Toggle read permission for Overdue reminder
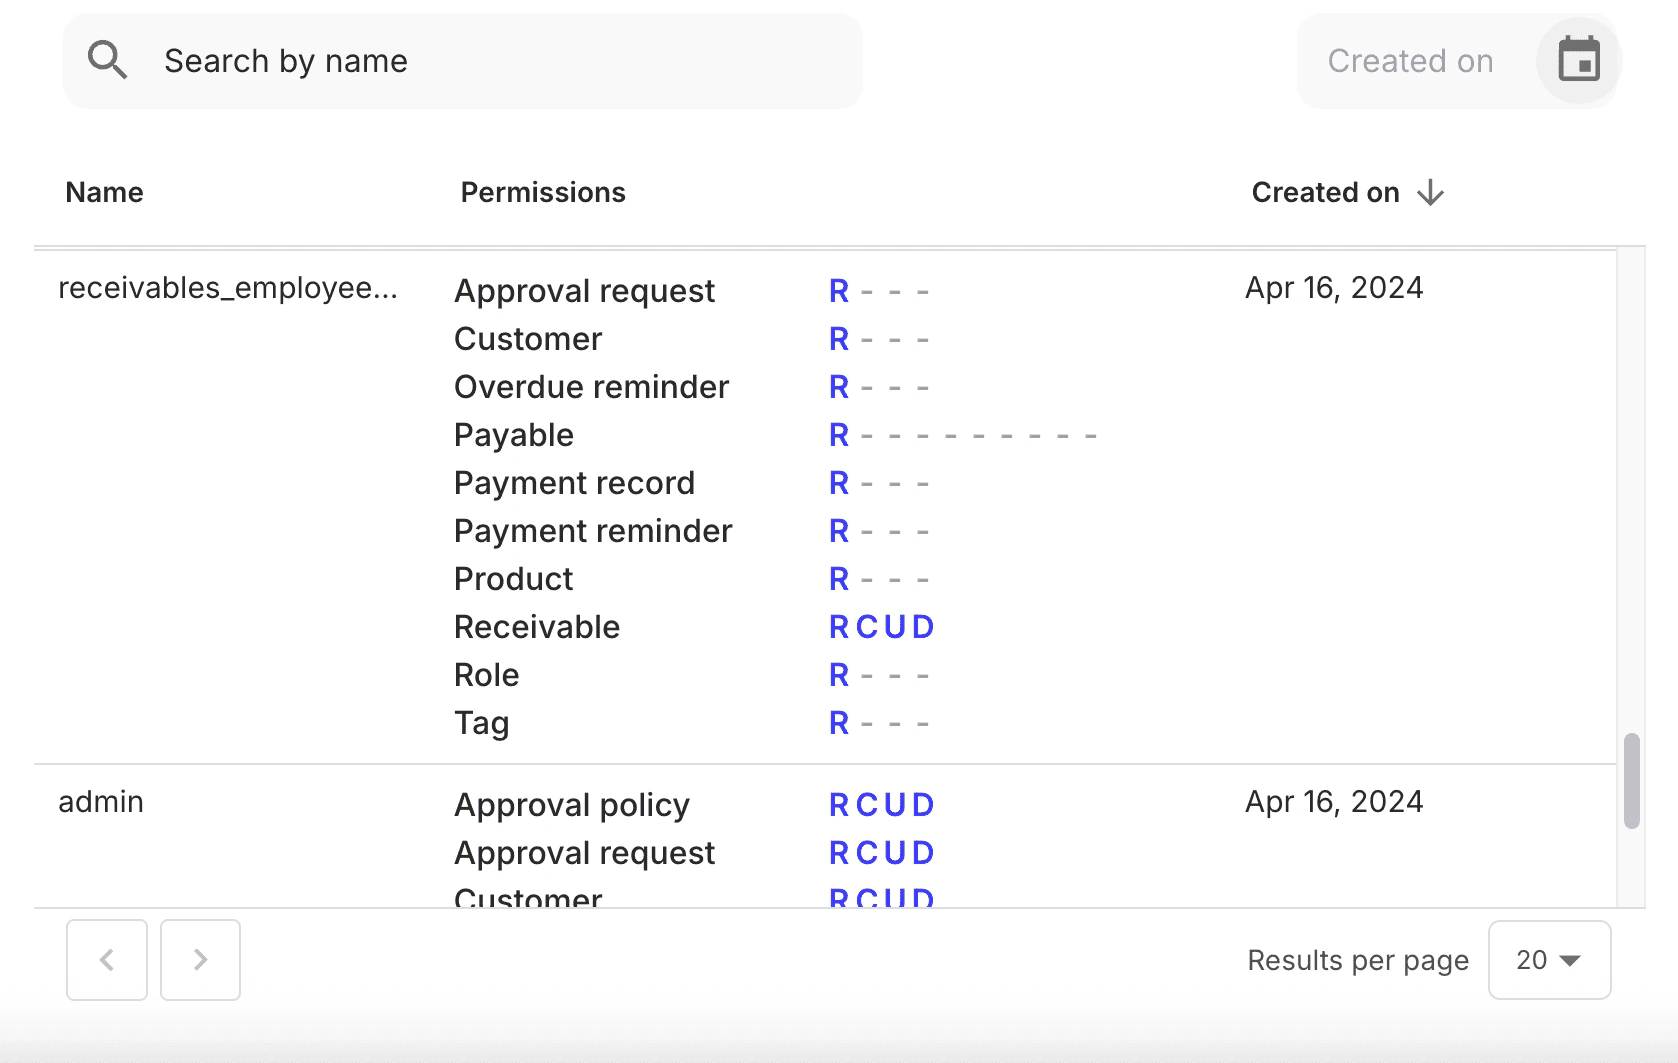This screenshot has width=1678, height=1063. point(838,386)
